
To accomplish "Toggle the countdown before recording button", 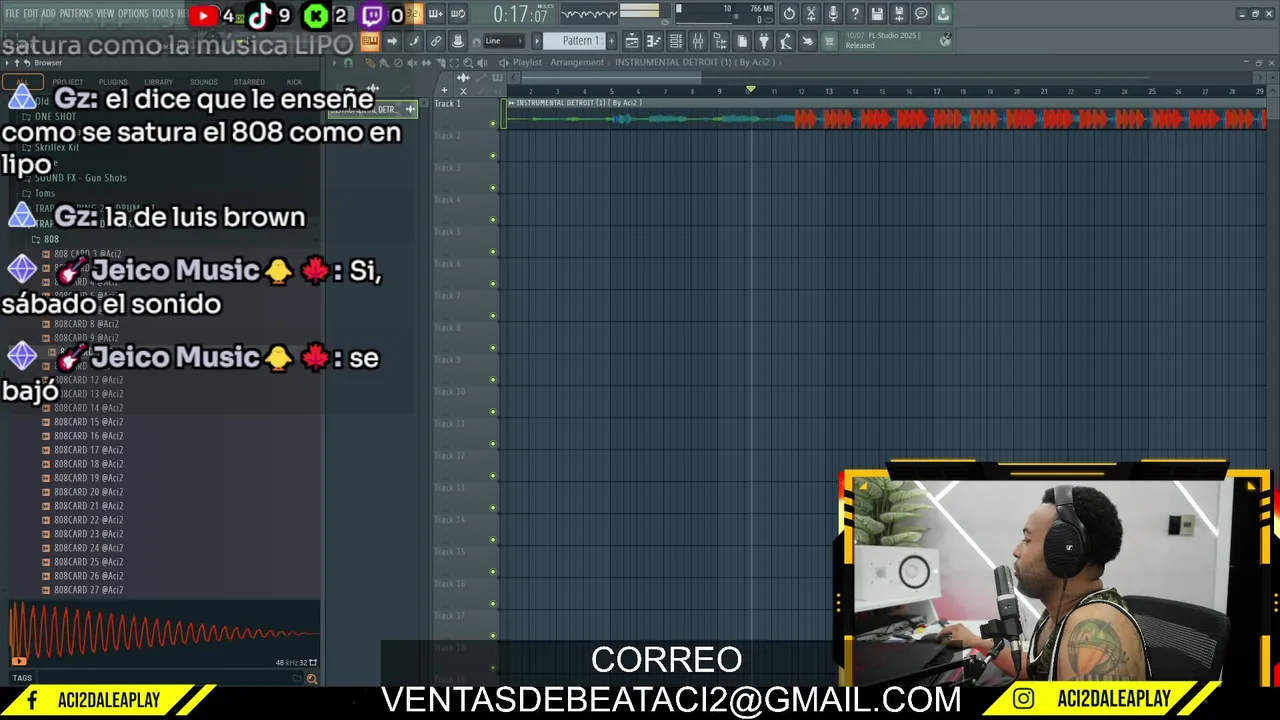I will [415, 14].
